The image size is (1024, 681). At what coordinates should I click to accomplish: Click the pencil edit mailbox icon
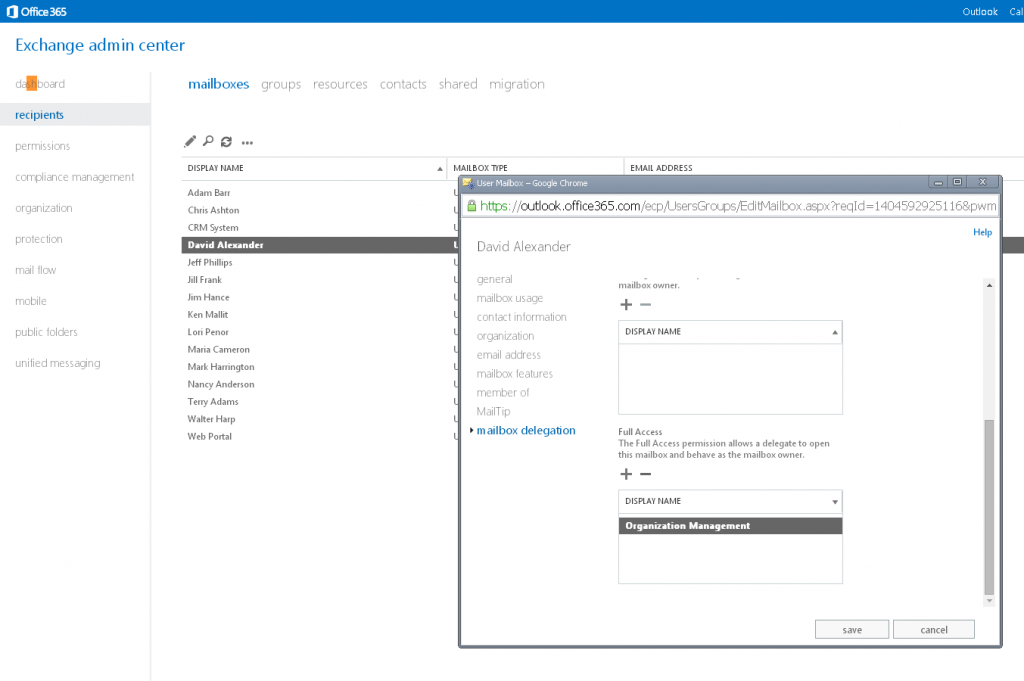coord(191,142)
